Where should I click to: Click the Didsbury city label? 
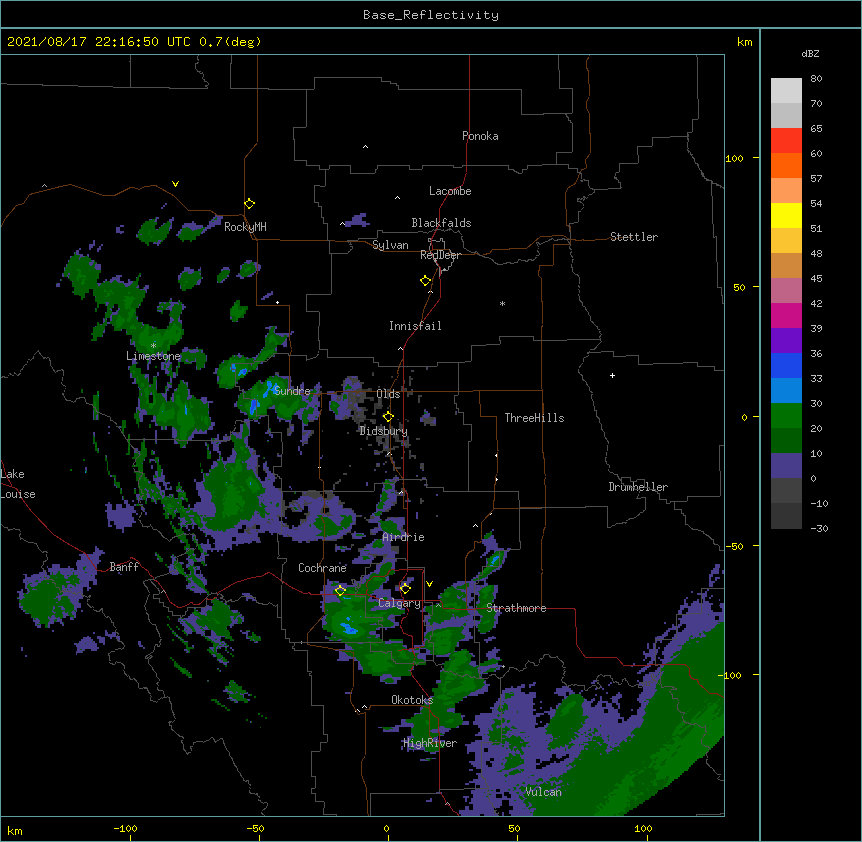pyautogui.click(x=384, y=431)
